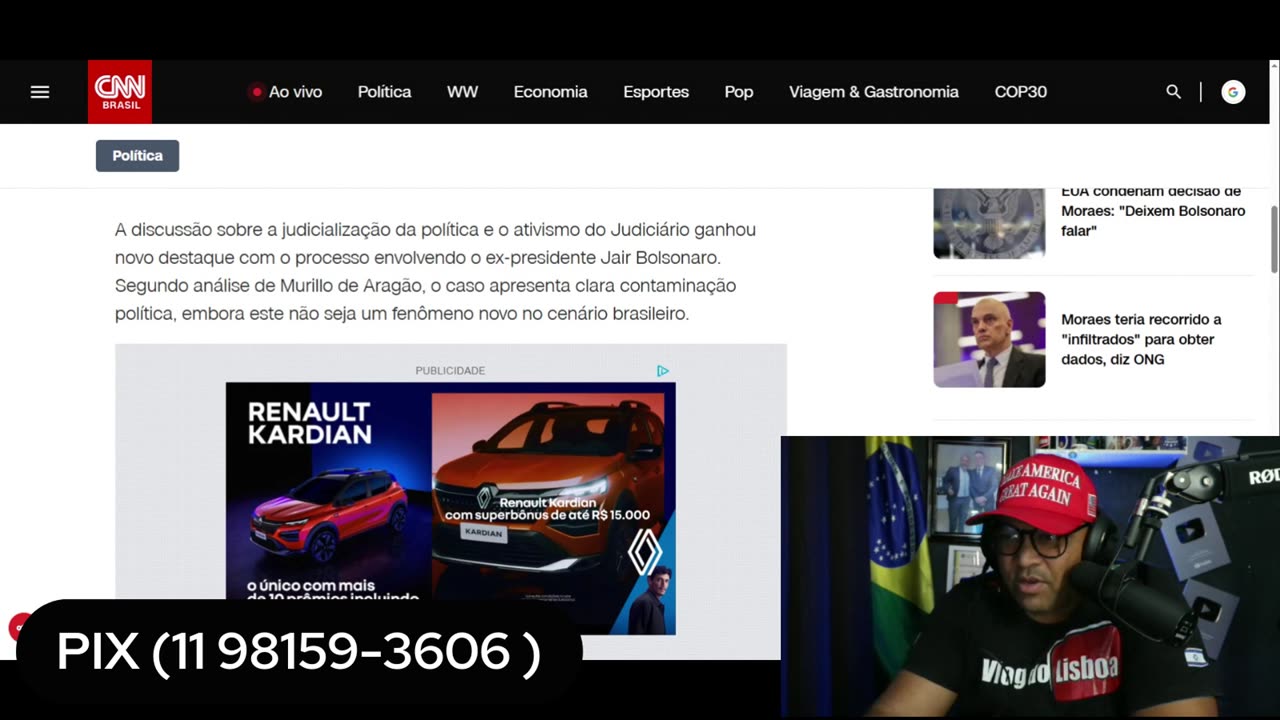Click the AdChoices icon on the ad
The height and width of the screenshot is (720, 1280).
(x=662, y=371)
